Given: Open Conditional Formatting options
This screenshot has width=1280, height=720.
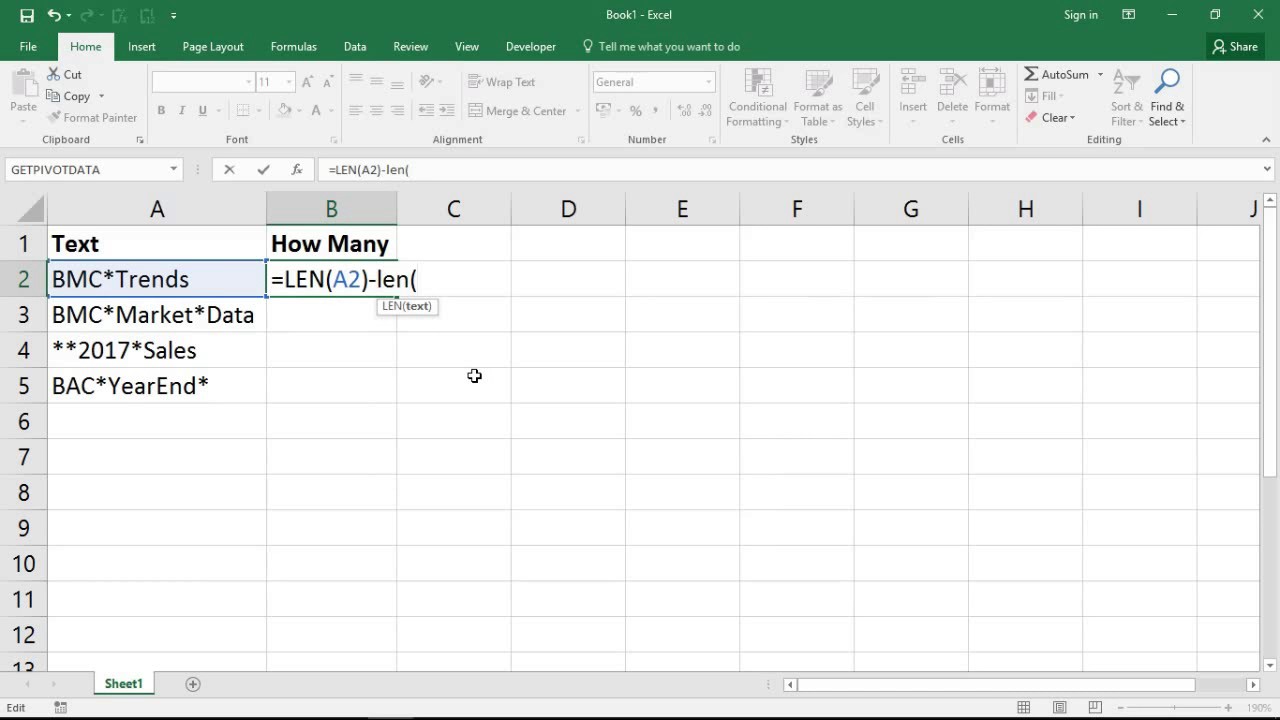Looking at the screenshot, I should coord(757,98).
